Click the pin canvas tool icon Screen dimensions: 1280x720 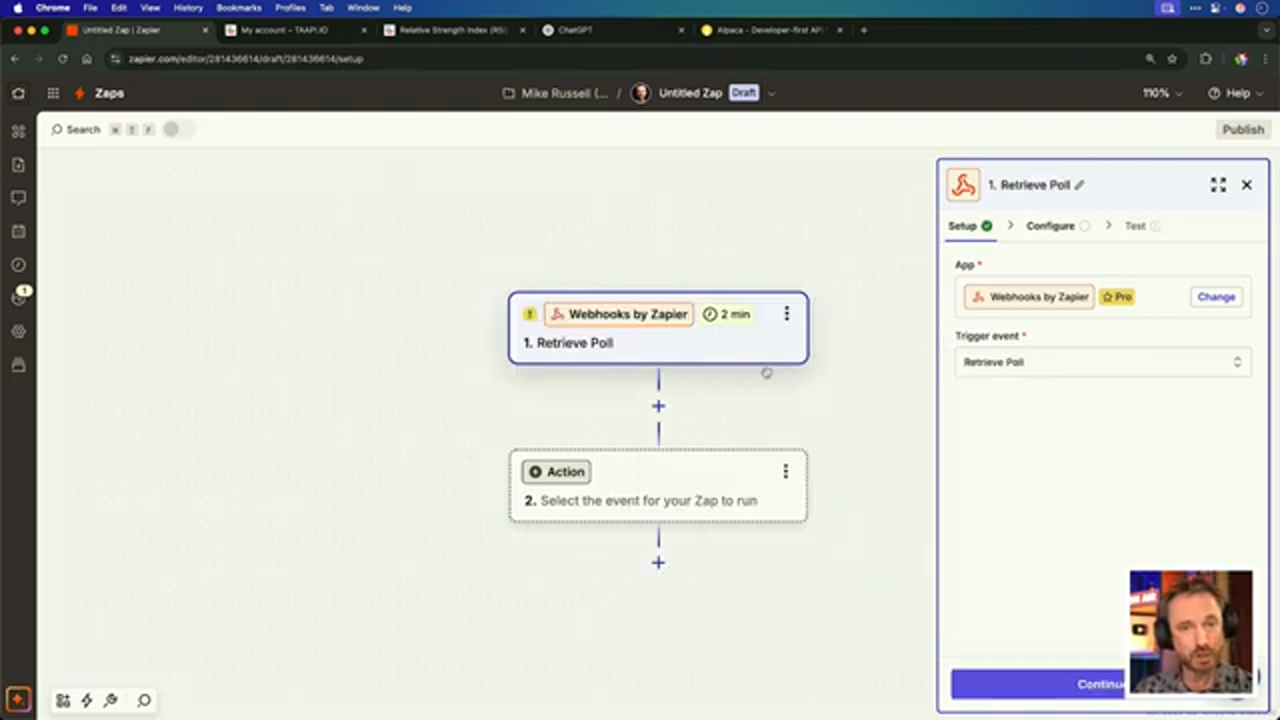111,701
